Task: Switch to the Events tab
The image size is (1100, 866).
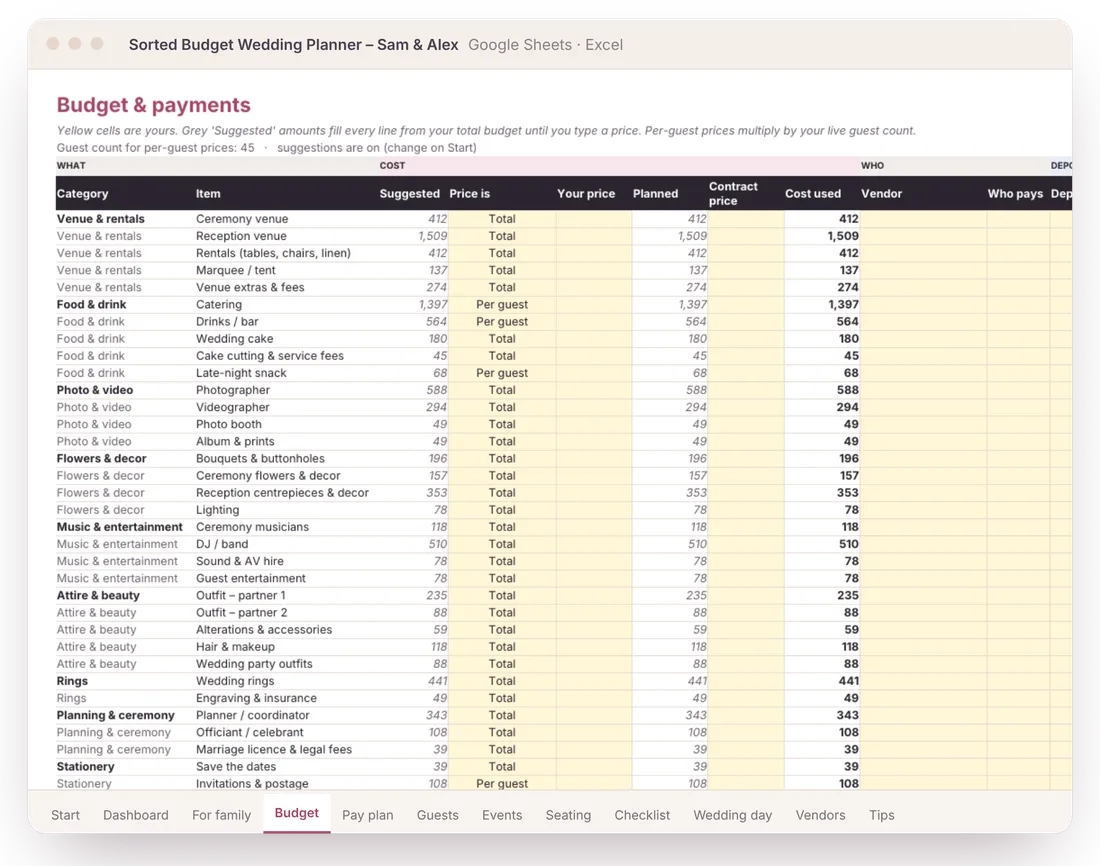Action: 502,815
